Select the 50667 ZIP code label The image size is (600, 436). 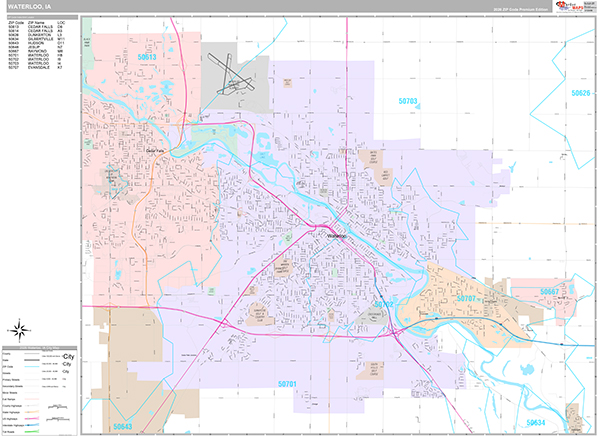tap(548, 291)
